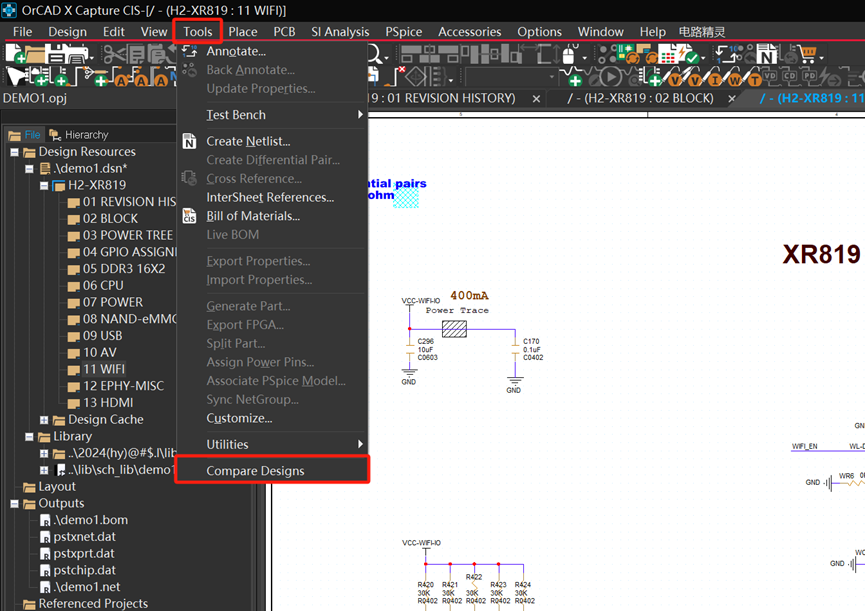
Task: Select Create Netlist... menu entry
Action: click(273, 141)
